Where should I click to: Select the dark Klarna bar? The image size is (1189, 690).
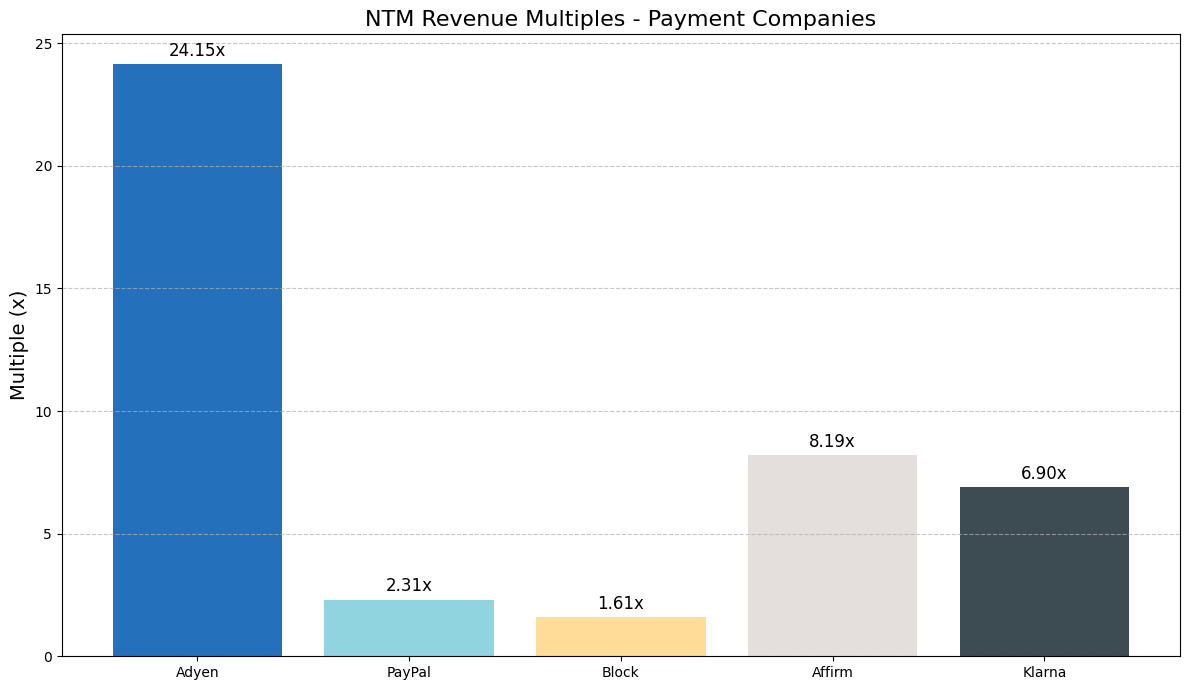coord(1044,572)
